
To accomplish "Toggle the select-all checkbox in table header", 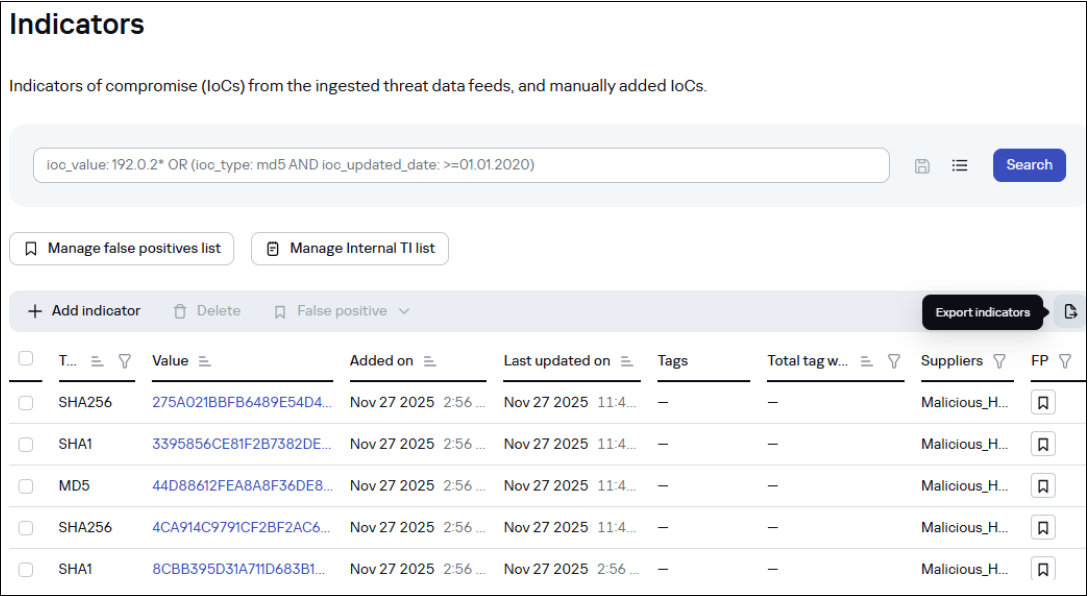I will coord(26,358).
